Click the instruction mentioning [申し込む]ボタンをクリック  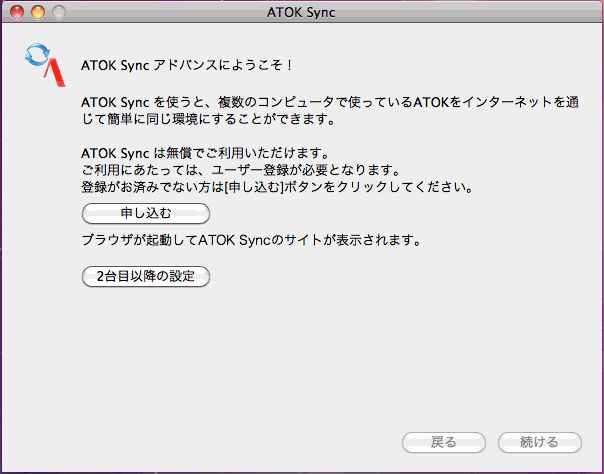[277, 187]
